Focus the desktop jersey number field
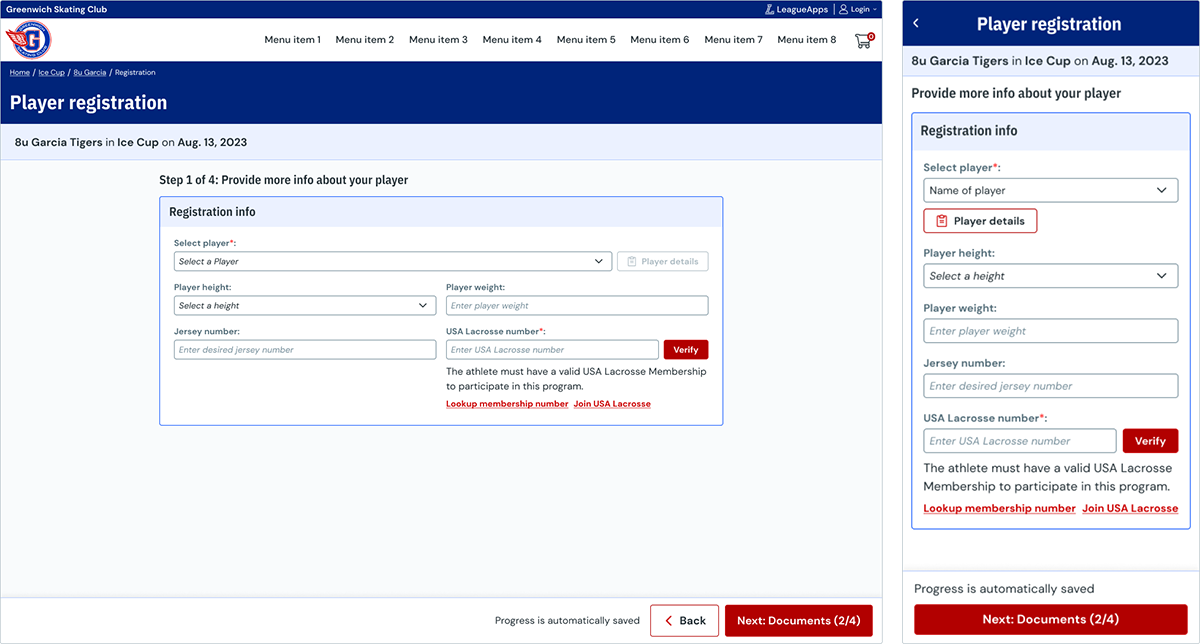 (305, 349)
